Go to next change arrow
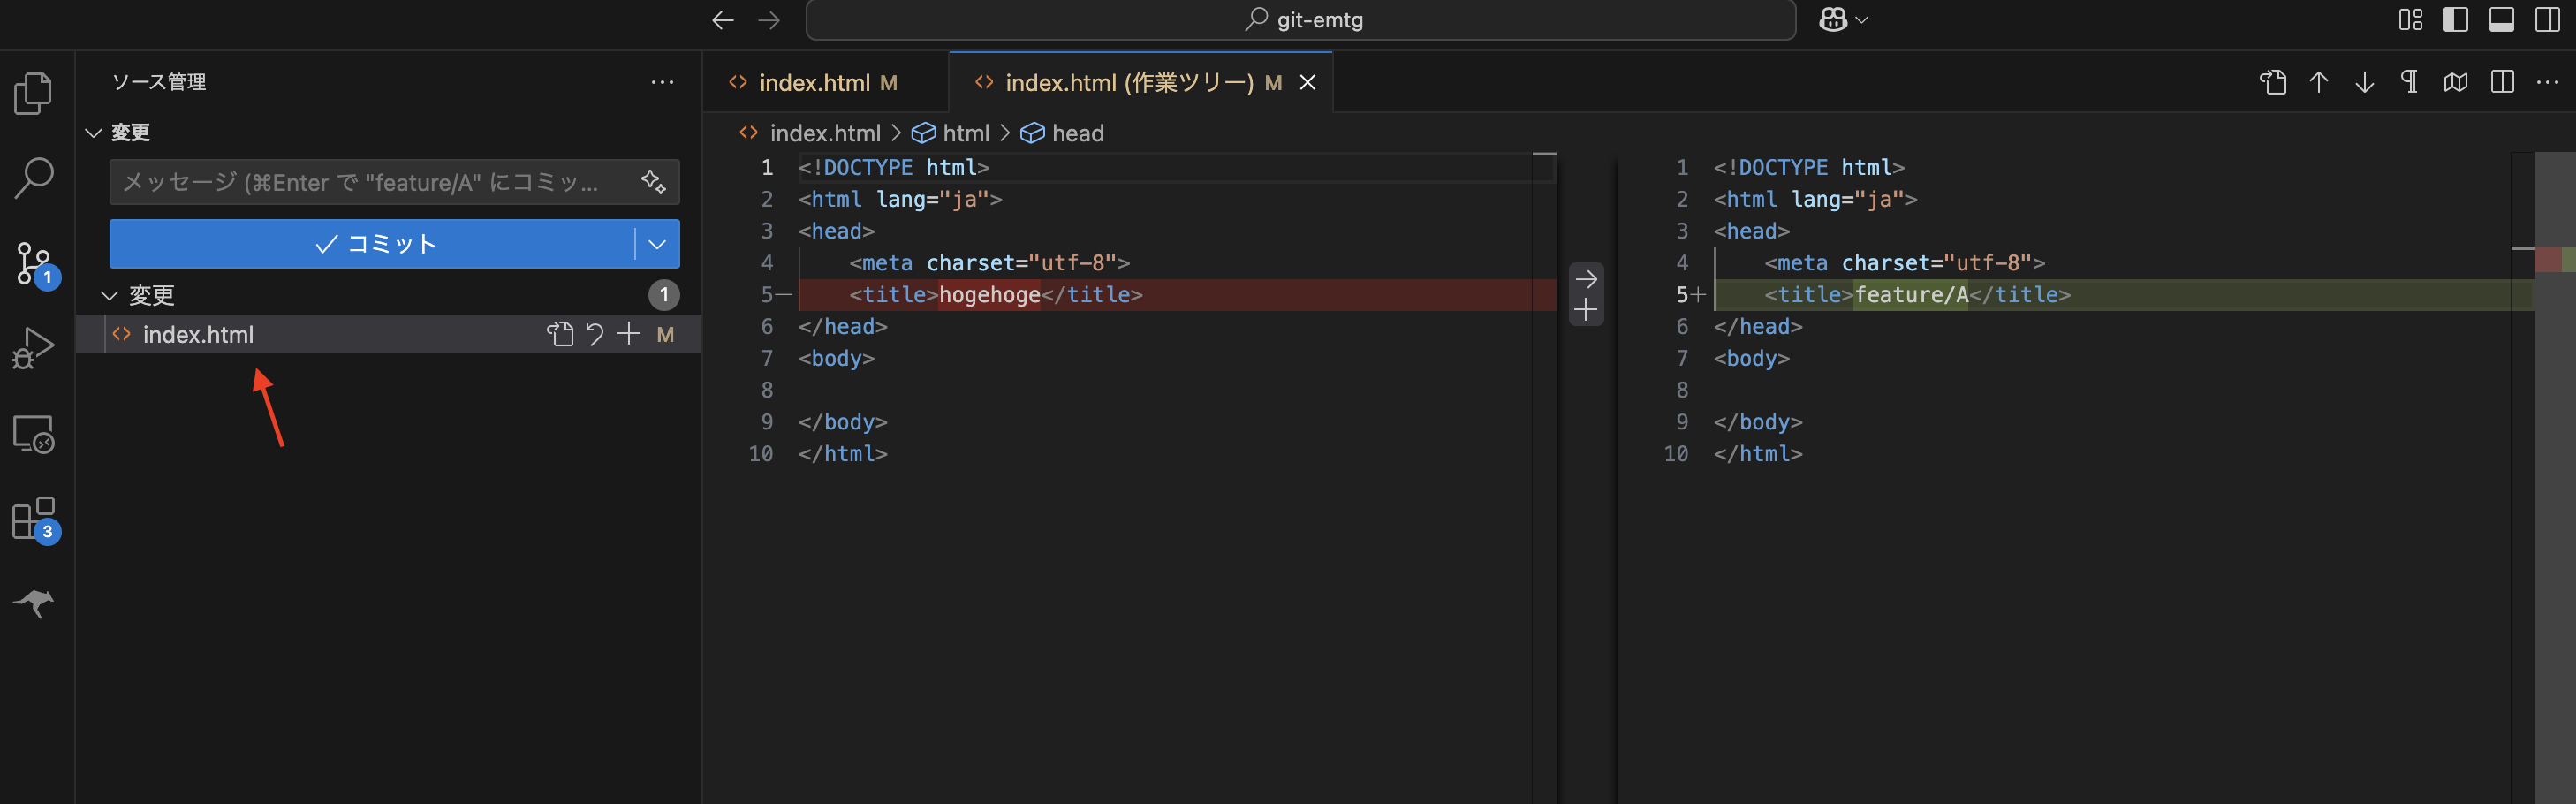The height and width of the screenshot is (804, 2576). point(2364,82)
